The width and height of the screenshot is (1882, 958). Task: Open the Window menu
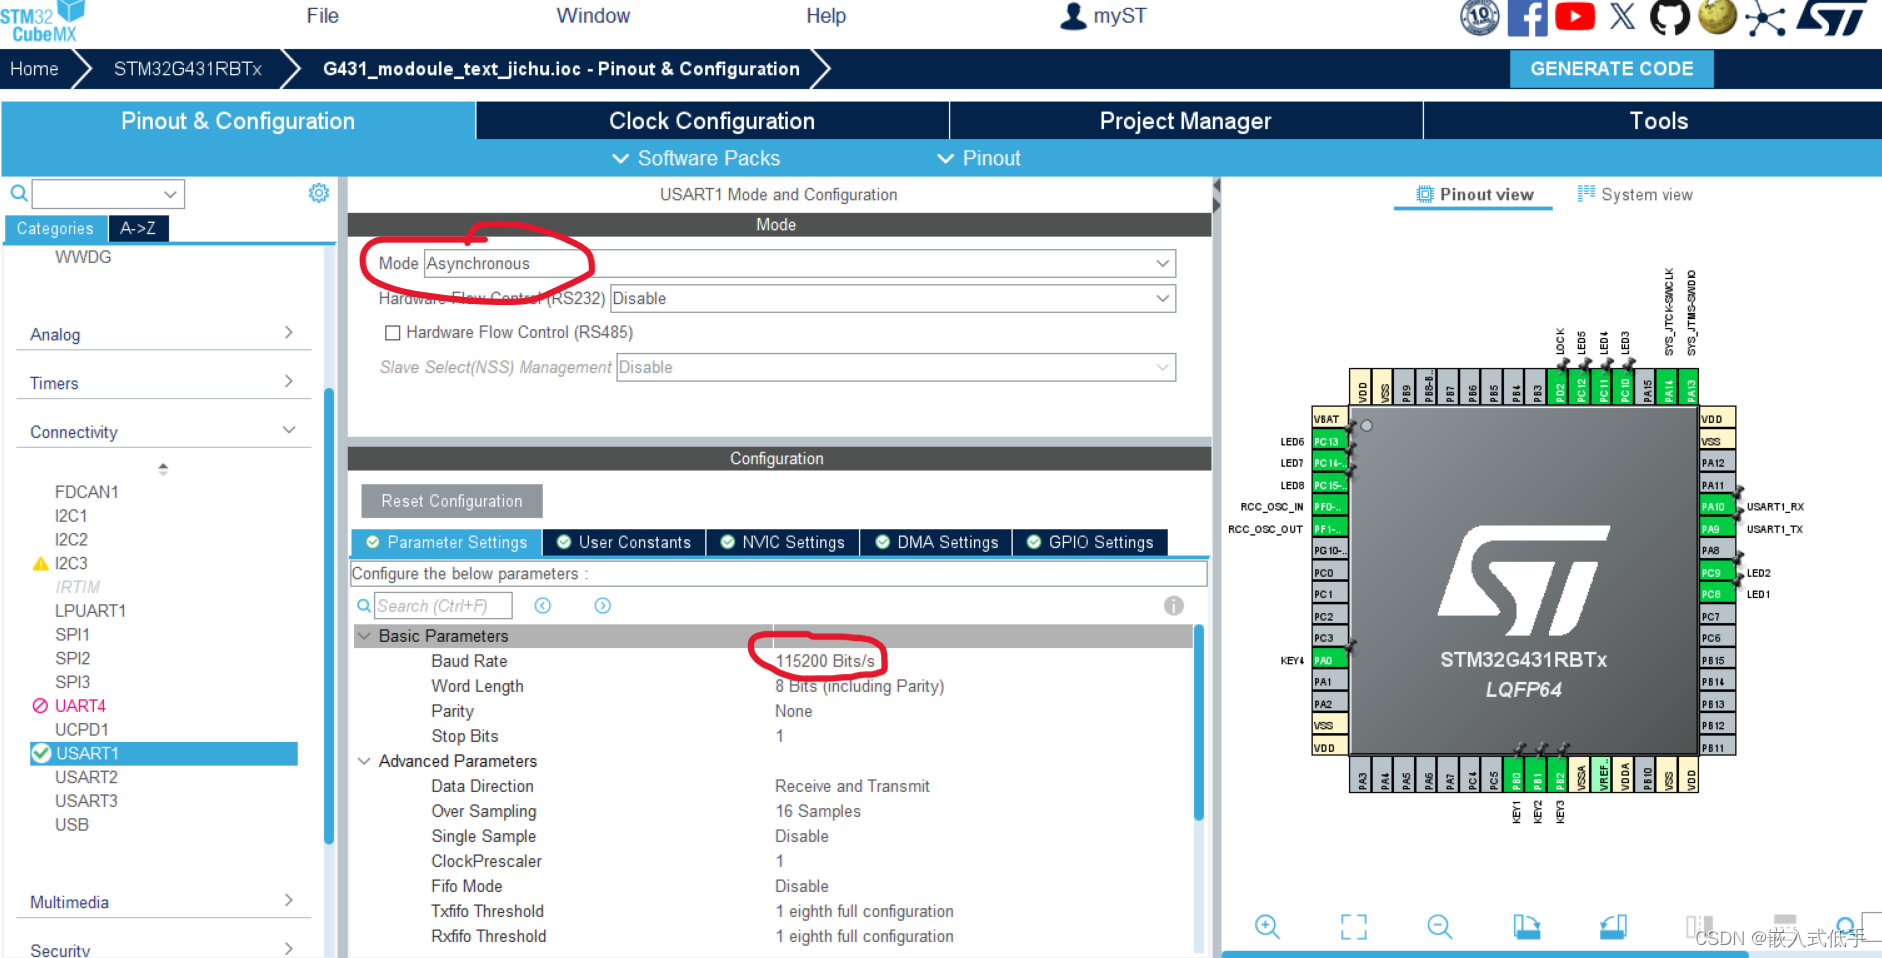pyautogui.click(x=593, y=16)
